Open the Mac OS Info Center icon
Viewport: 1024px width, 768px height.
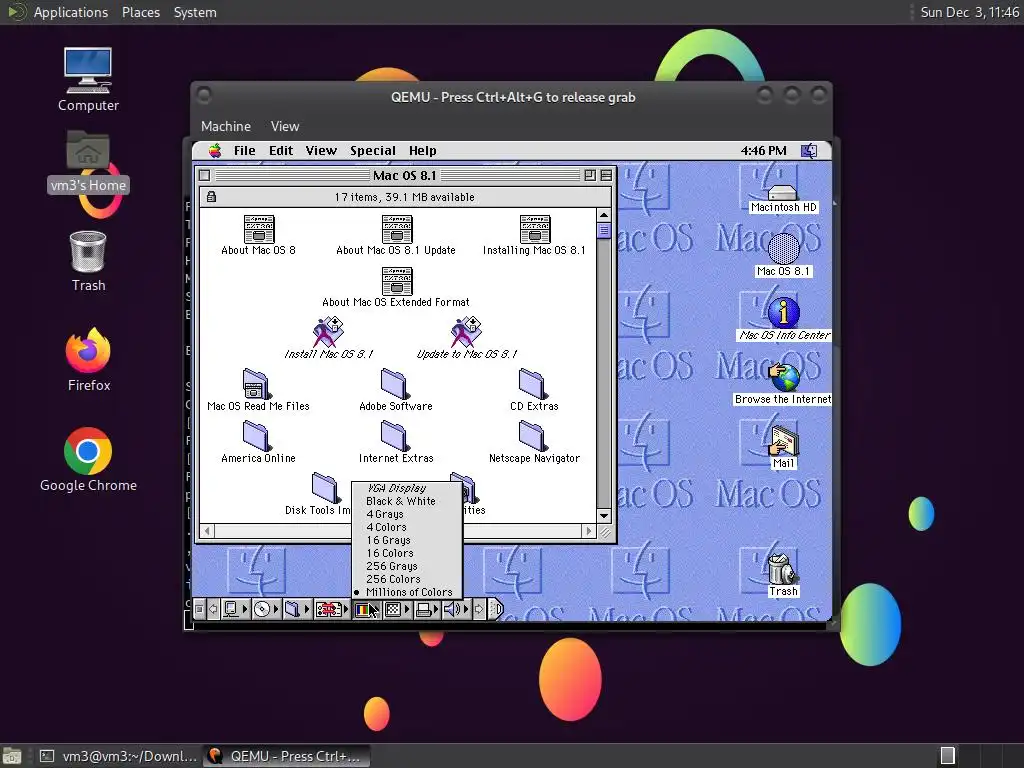point(784,312)
